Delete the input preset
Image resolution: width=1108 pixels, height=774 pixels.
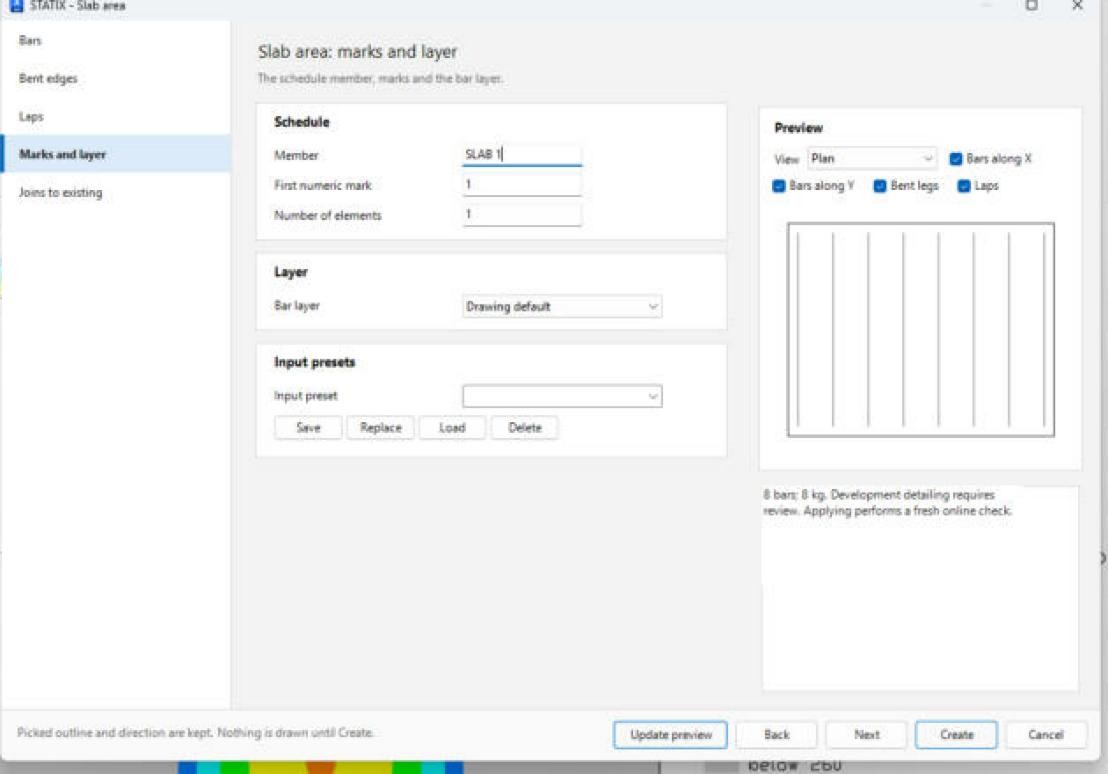coord(524,428)
